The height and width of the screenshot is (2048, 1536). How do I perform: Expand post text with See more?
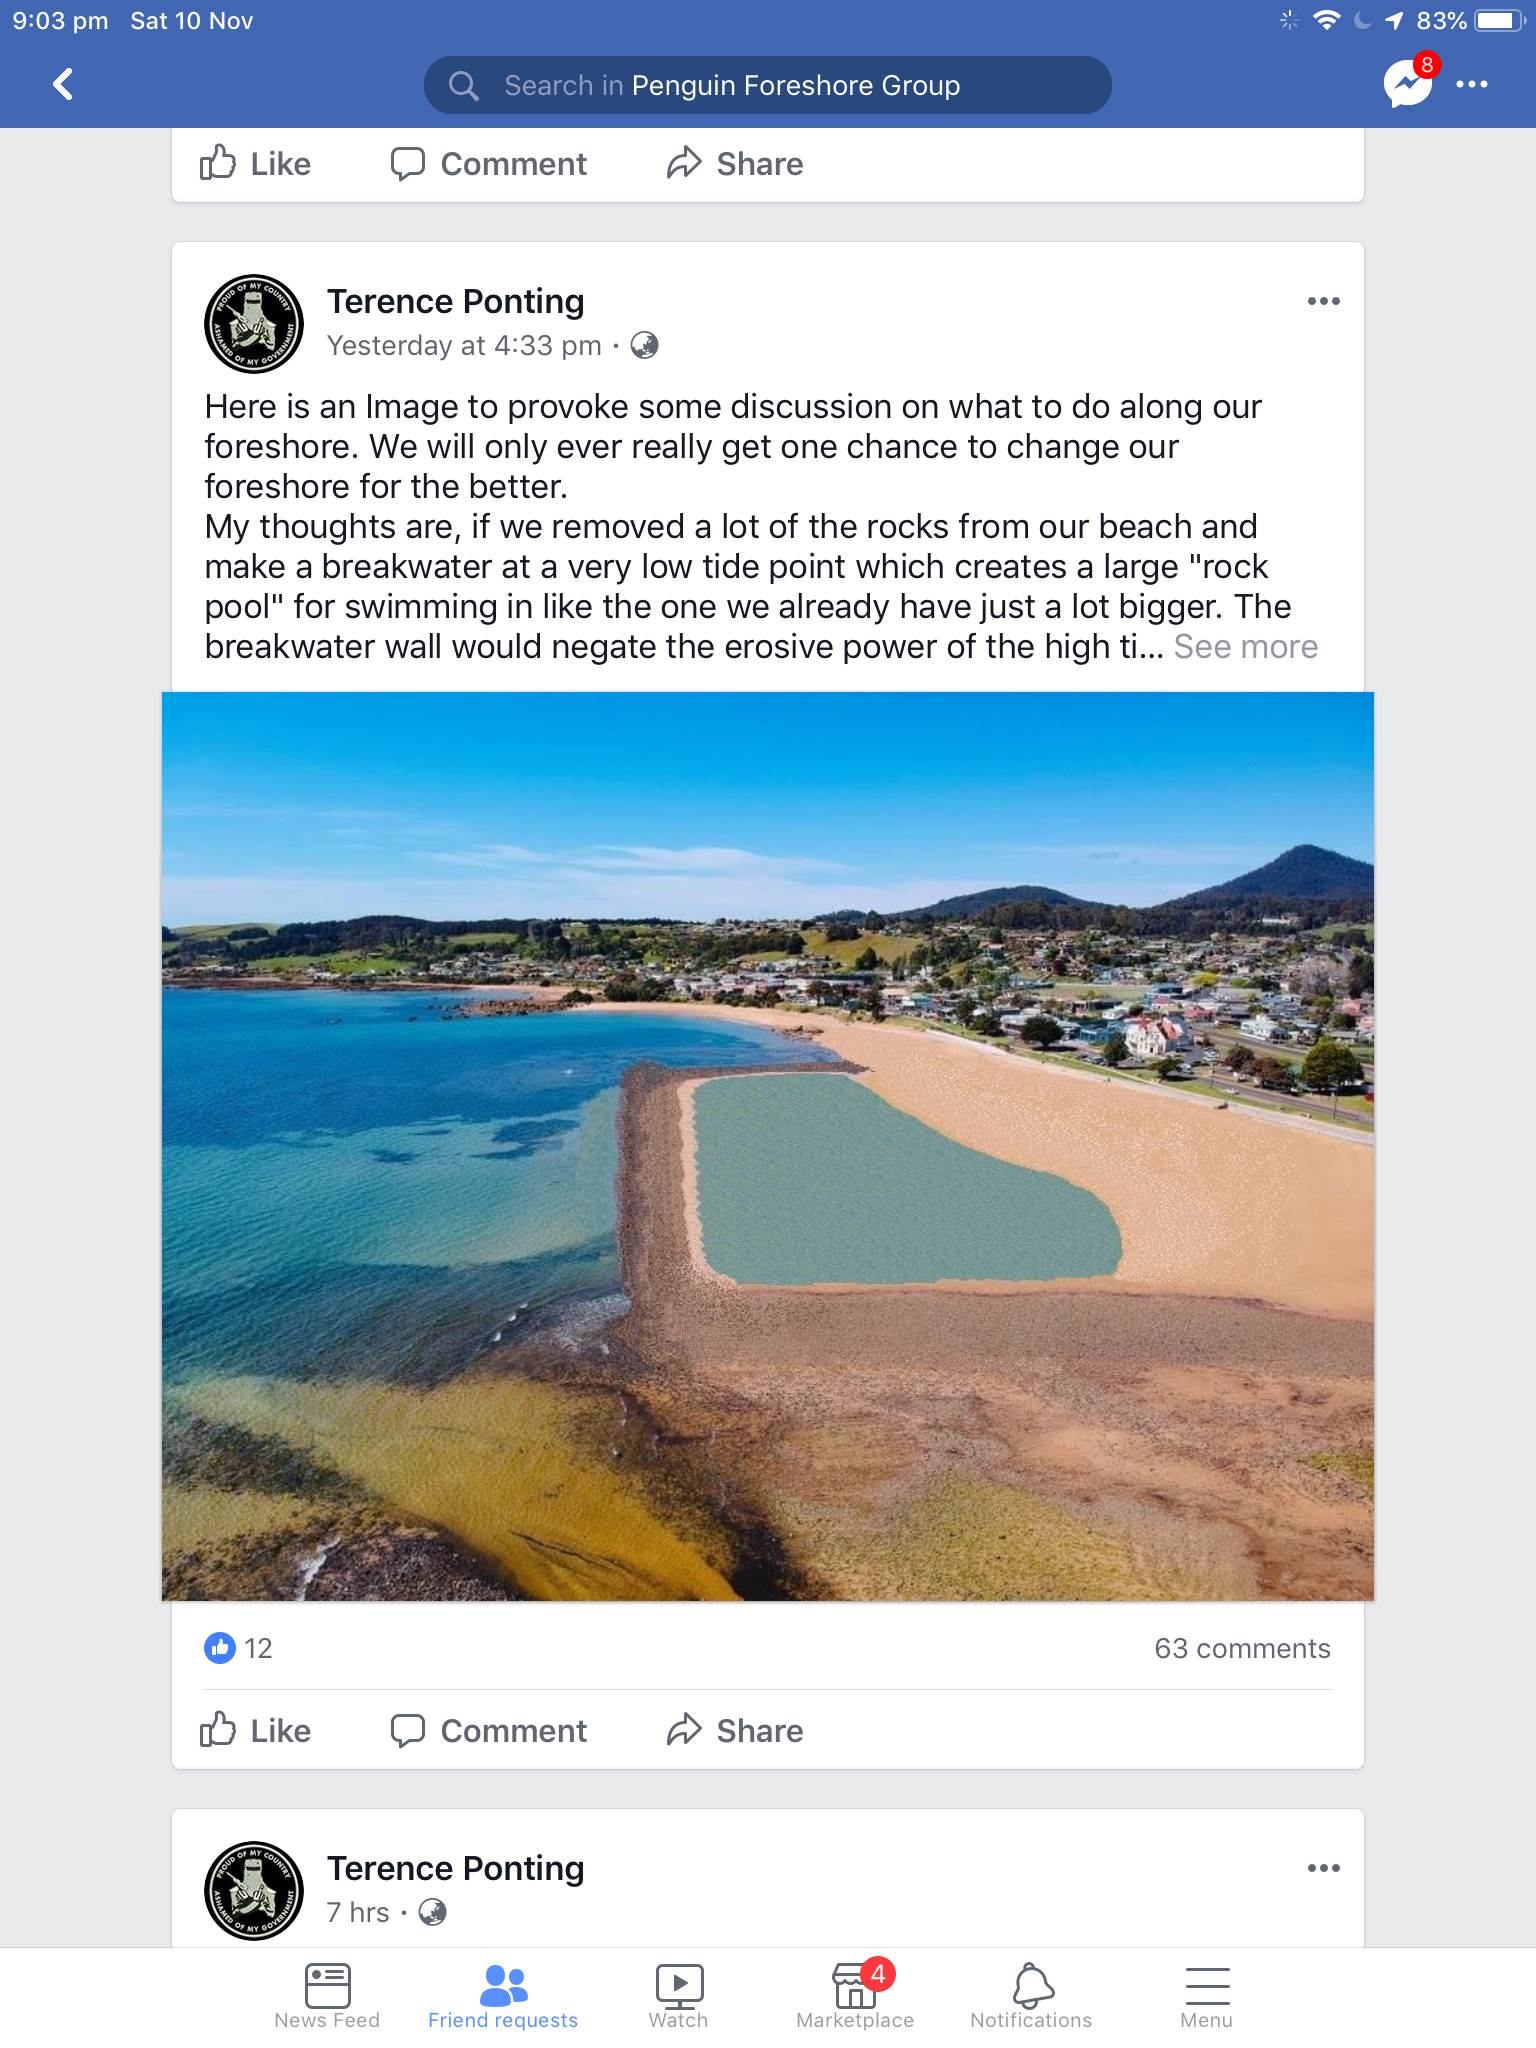point(1245,647)
